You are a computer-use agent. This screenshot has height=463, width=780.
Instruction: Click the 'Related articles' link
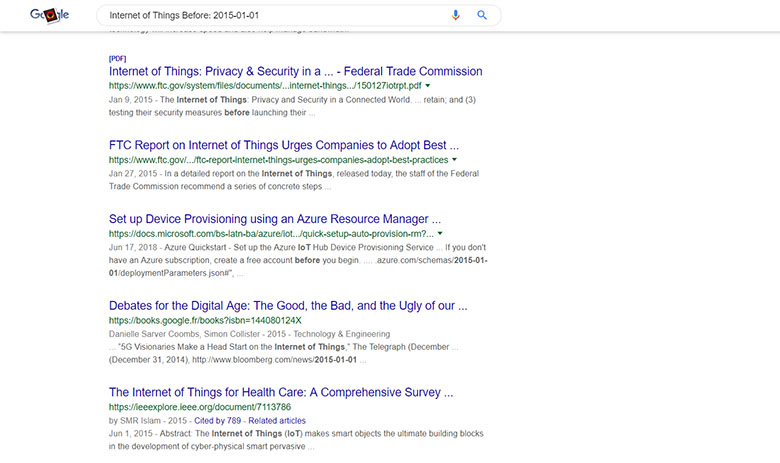(x=277, y=421)
